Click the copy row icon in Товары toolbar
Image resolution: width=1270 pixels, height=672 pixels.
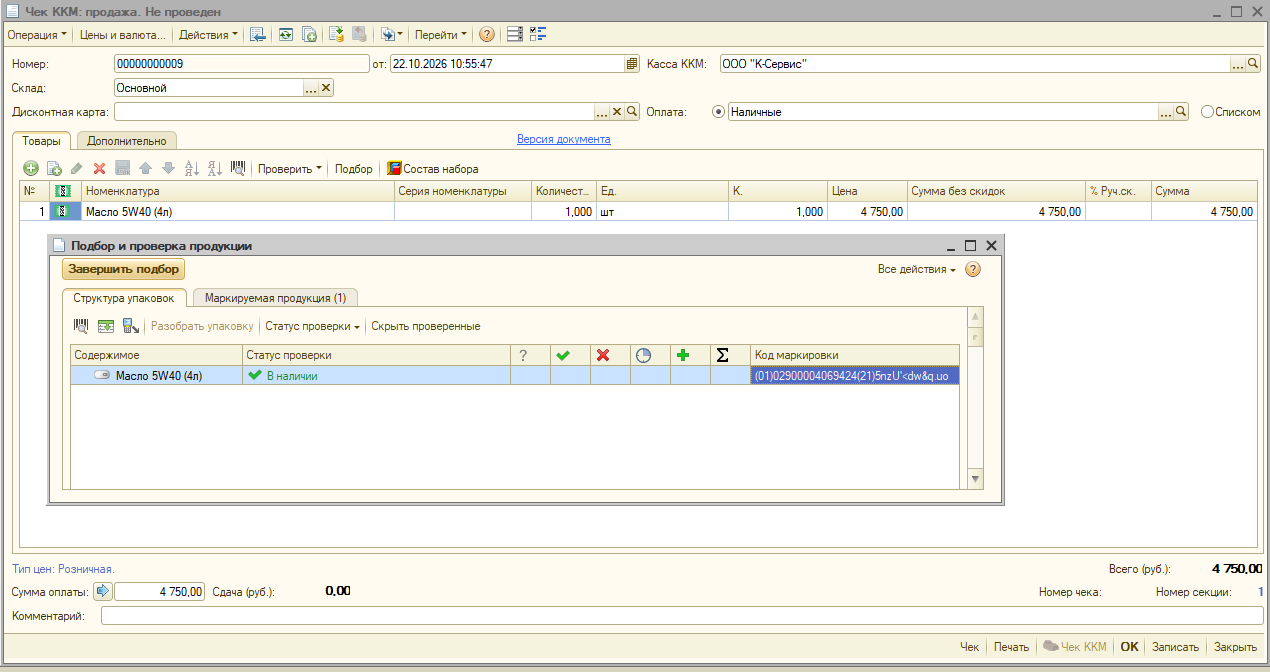[x=54, y=169]
